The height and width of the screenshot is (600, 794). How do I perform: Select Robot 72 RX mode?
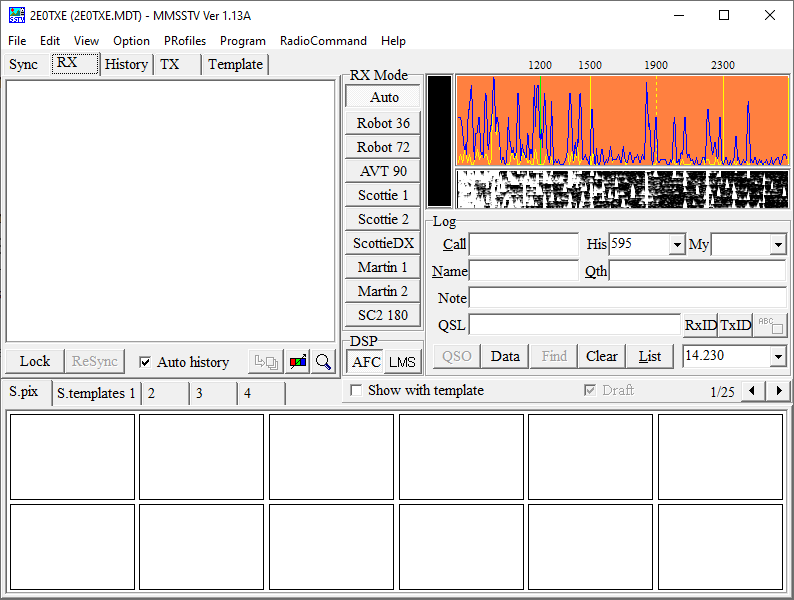pyautogui.click(x=383, y=147)
